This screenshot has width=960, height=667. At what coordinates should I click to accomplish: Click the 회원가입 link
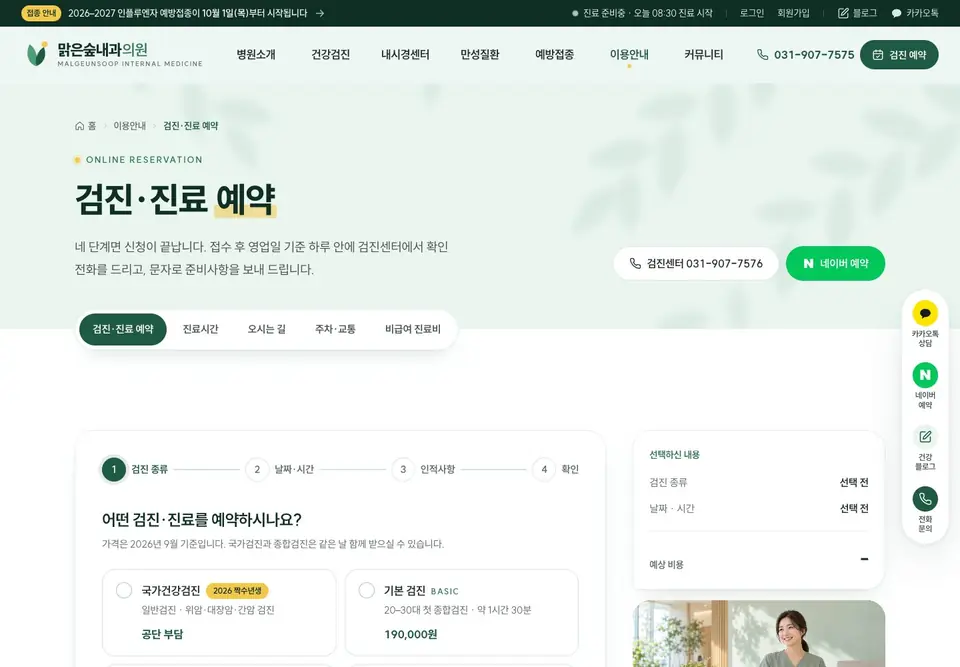[x=793, y=13]
